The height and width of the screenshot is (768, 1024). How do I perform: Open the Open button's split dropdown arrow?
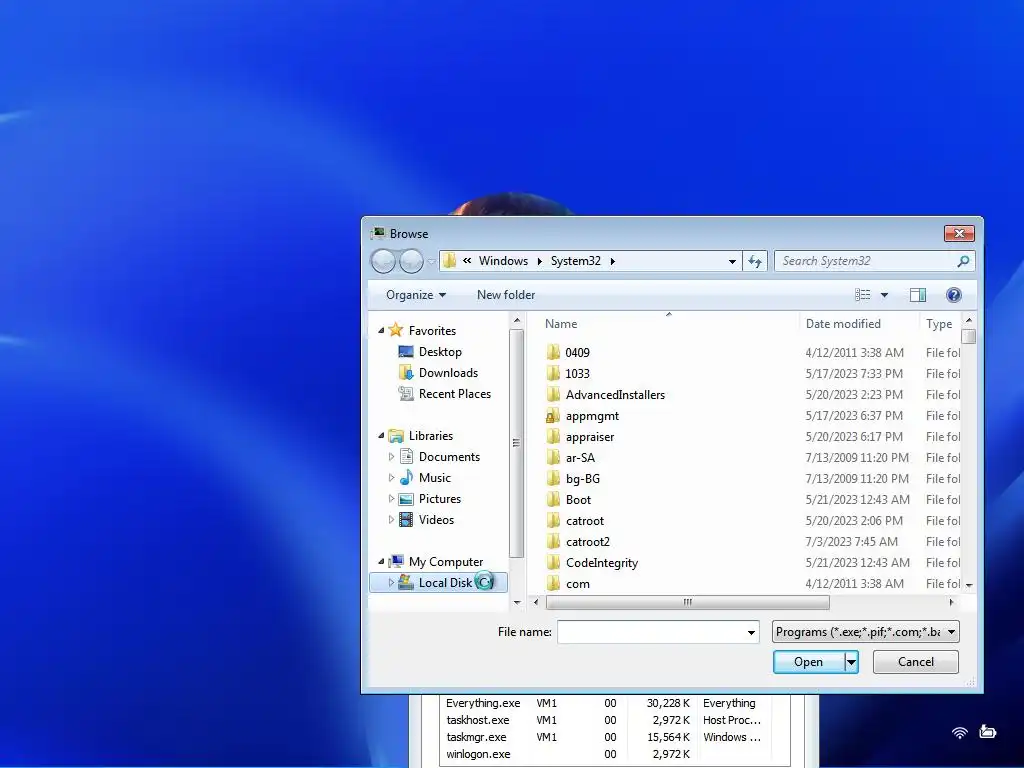point(851,662)
